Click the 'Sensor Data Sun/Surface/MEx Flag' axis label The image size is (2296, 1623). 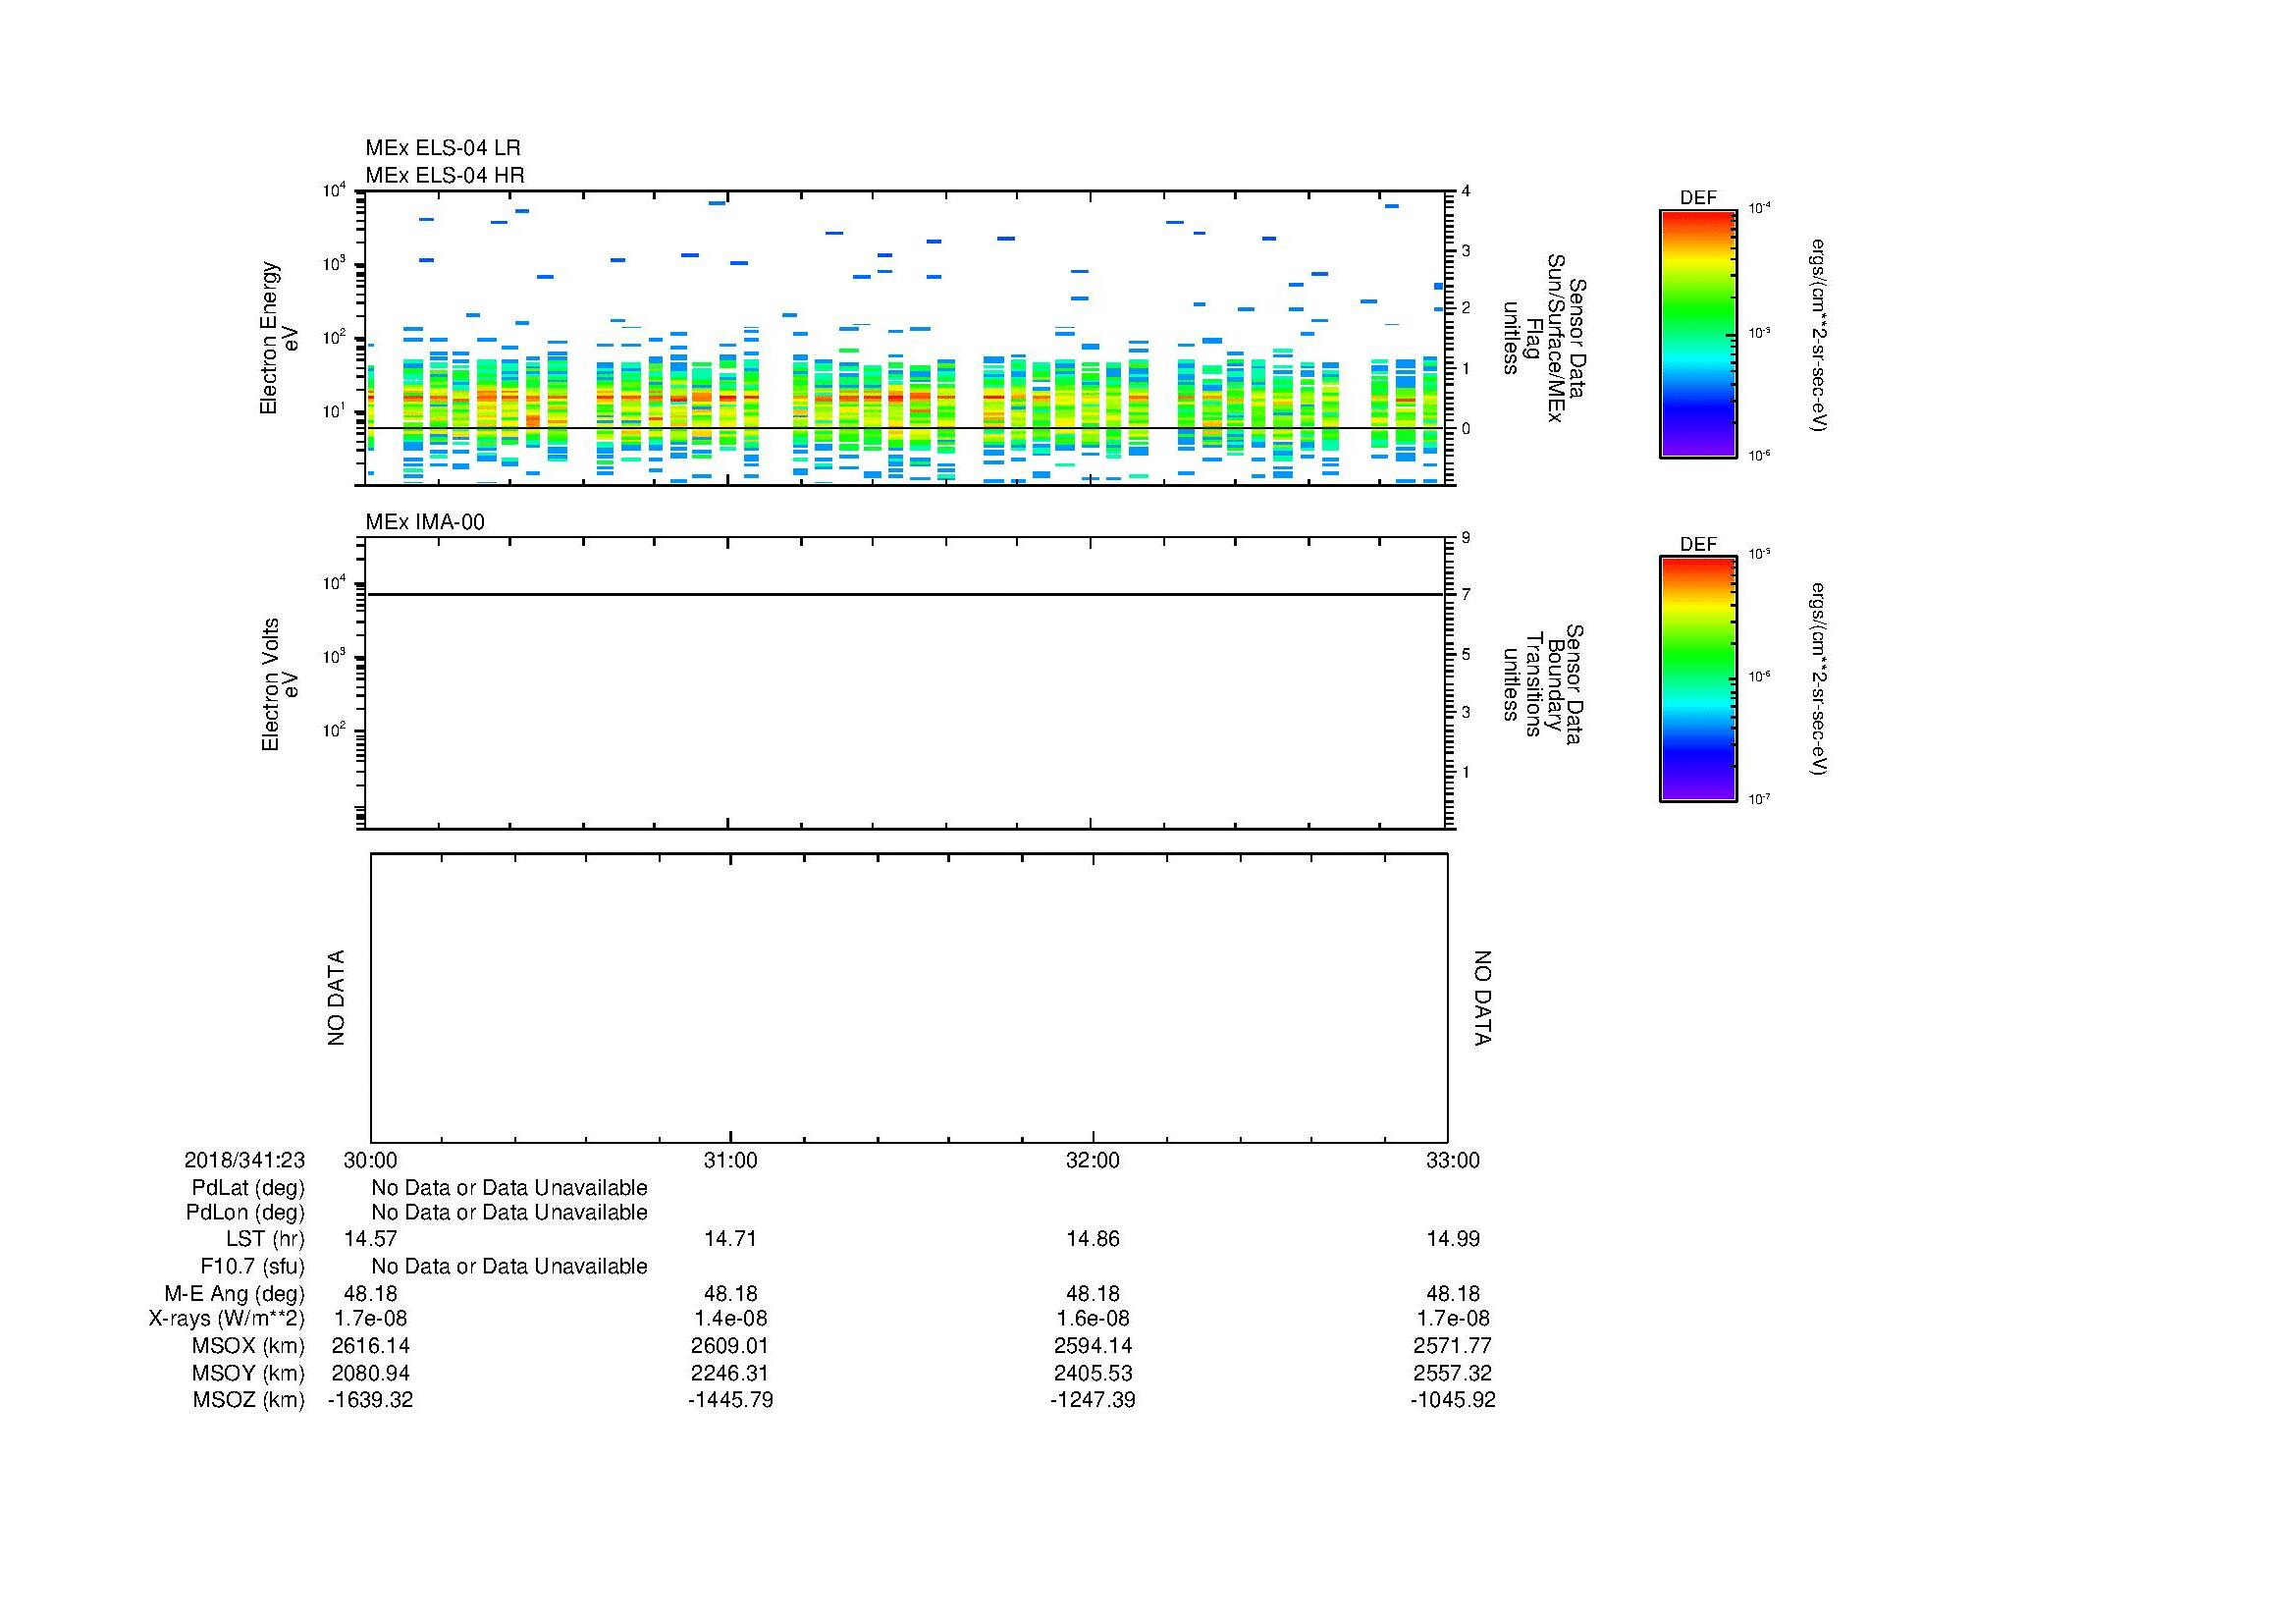(x=1544, y=338)
